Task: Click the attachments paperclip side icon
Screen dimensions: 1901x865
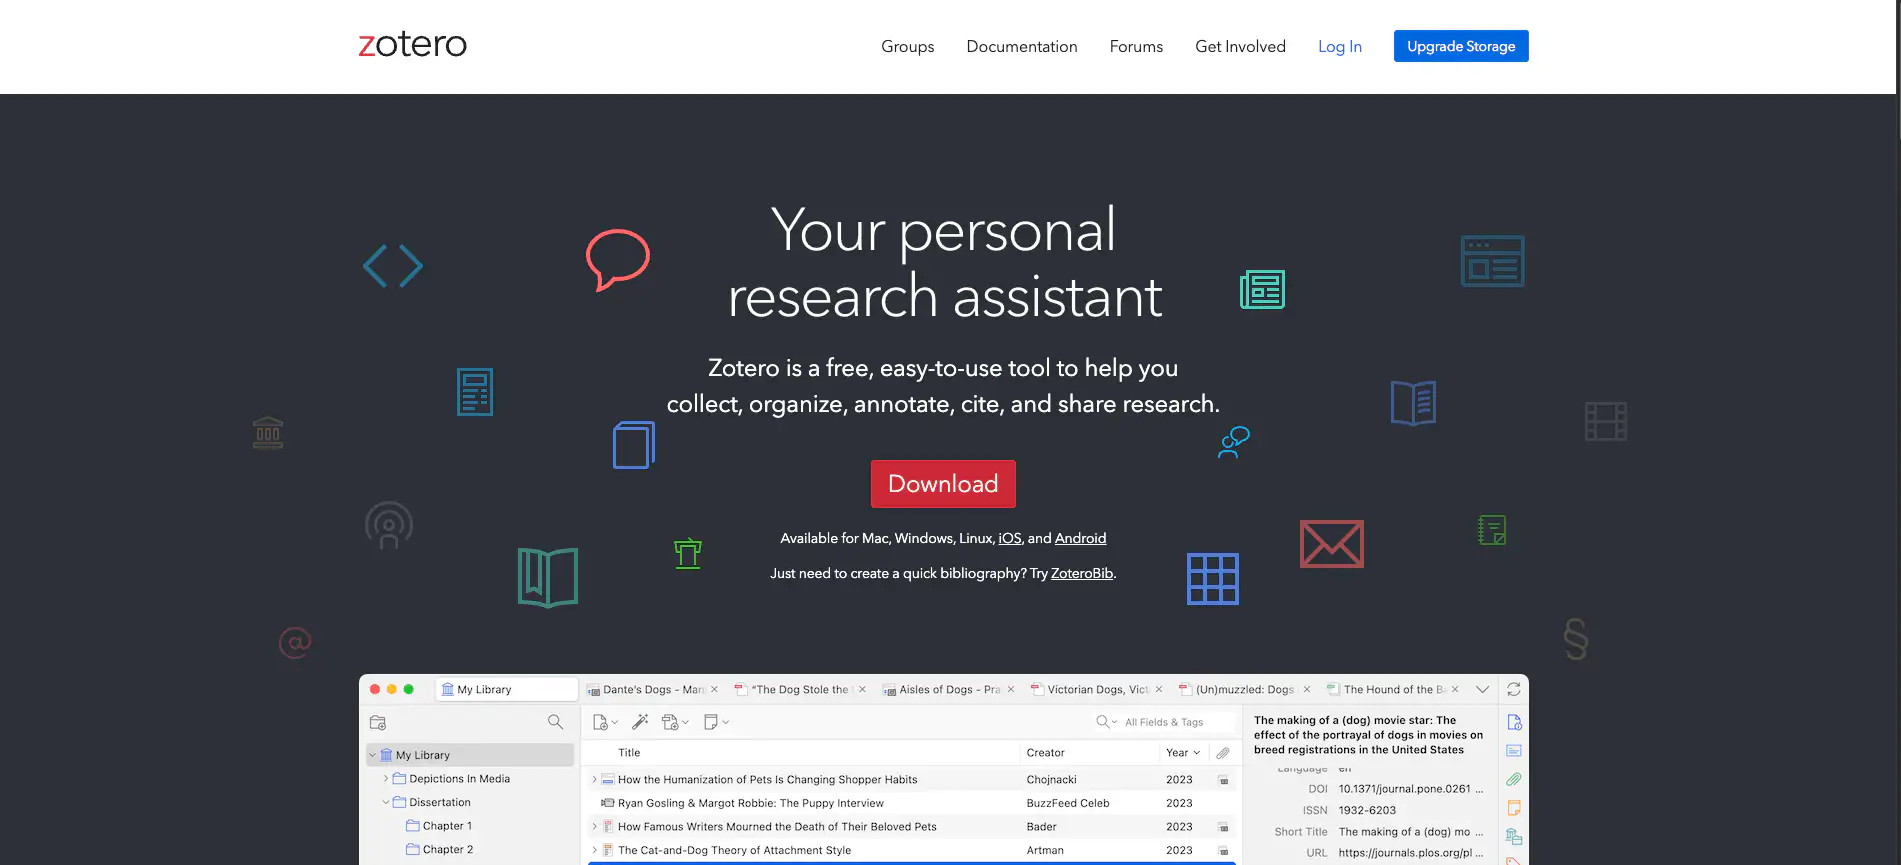Action: (x=1514, y=779)
